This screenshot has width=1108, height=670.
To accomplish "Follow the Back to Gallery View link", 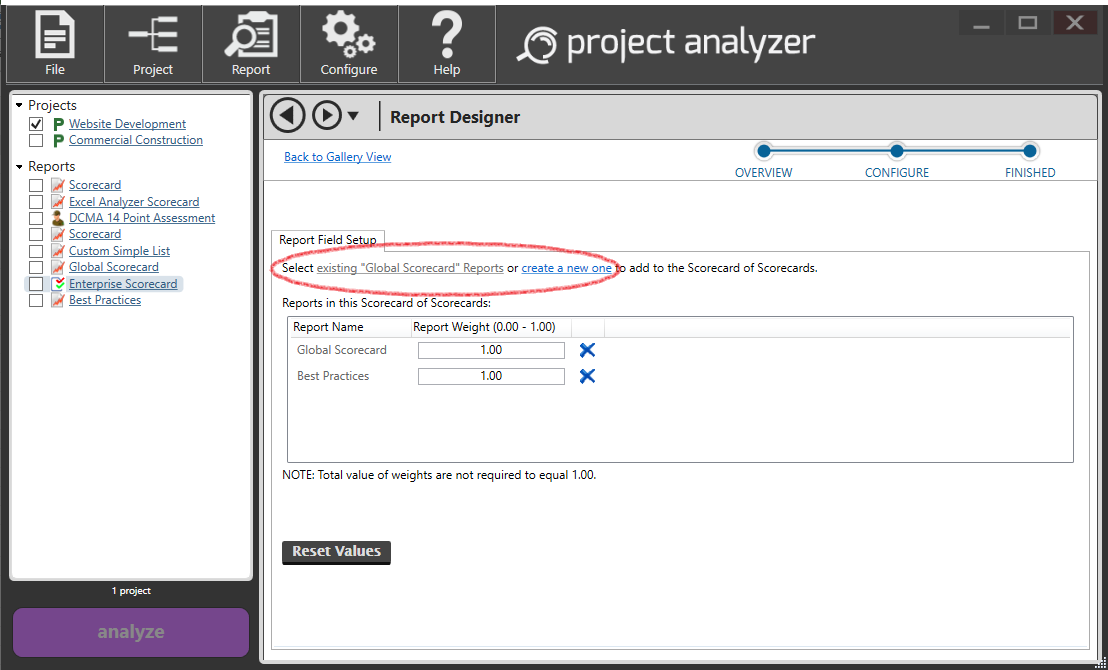I will [x=337, y=157].
